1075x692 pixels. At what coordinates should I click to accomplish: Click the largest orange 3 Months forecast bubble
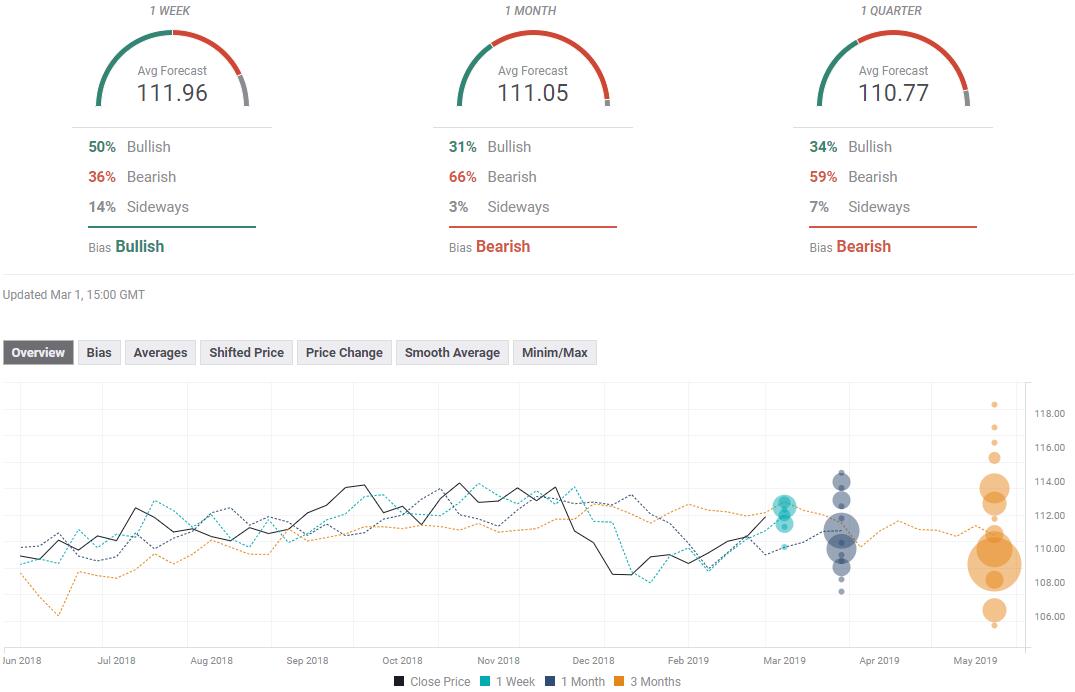click(x=994, y=564)
